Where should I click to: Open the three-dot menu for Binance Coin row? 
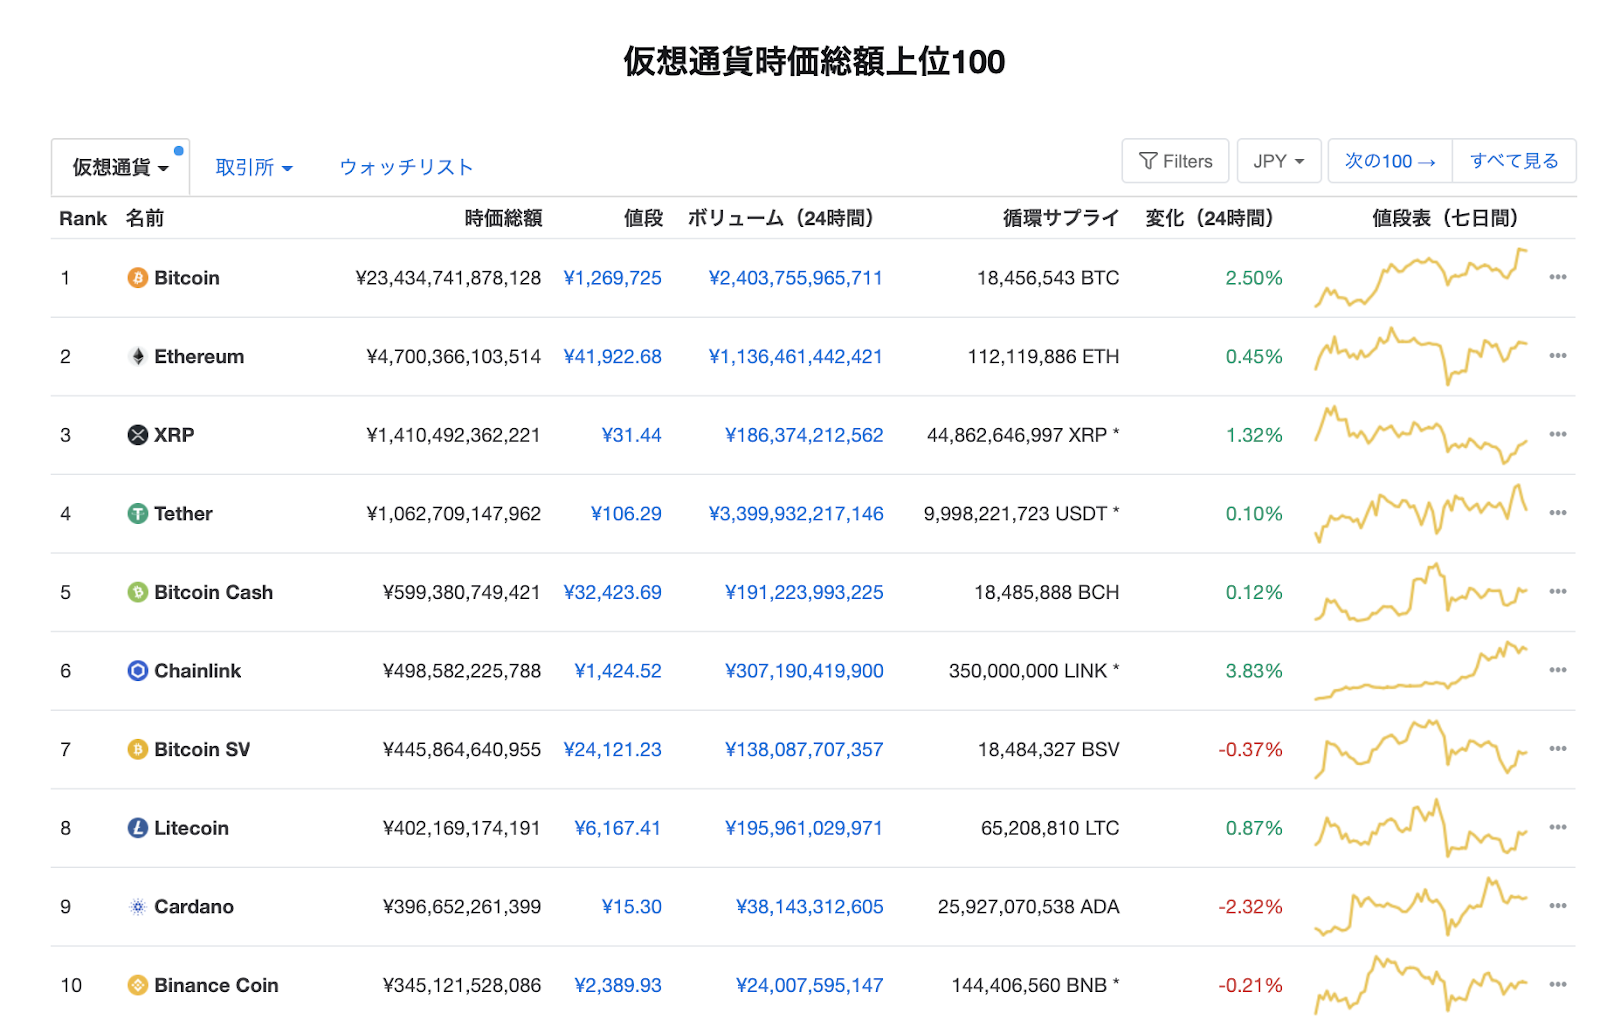[x=1557, y=984]
